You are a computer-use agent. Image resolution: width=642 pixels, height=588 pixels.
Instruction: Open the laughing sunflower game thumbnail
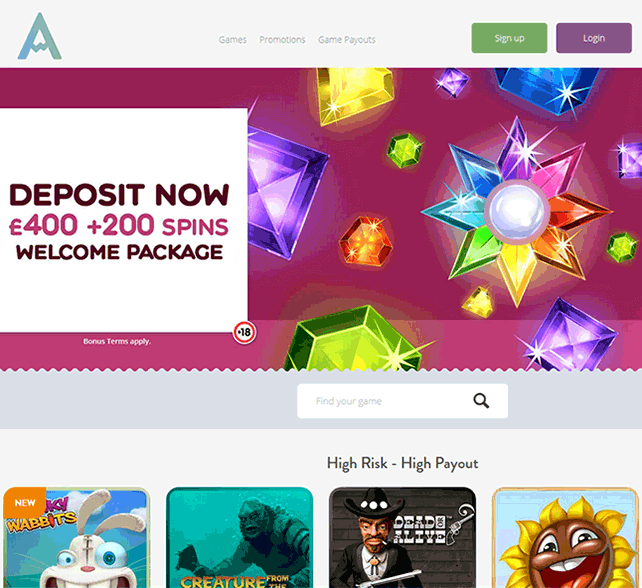pos(565,537)
